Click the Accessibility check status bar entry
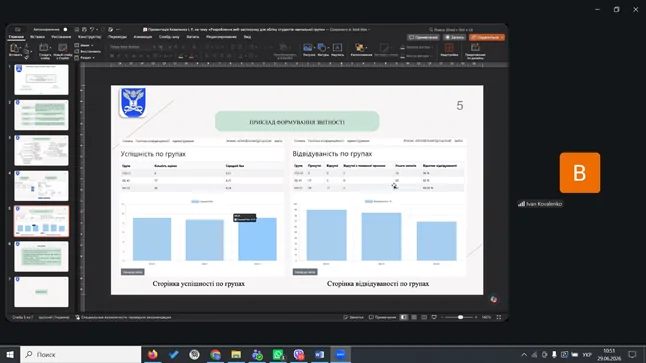This screenshot has width=646, height=363. (x=123, y=317)
